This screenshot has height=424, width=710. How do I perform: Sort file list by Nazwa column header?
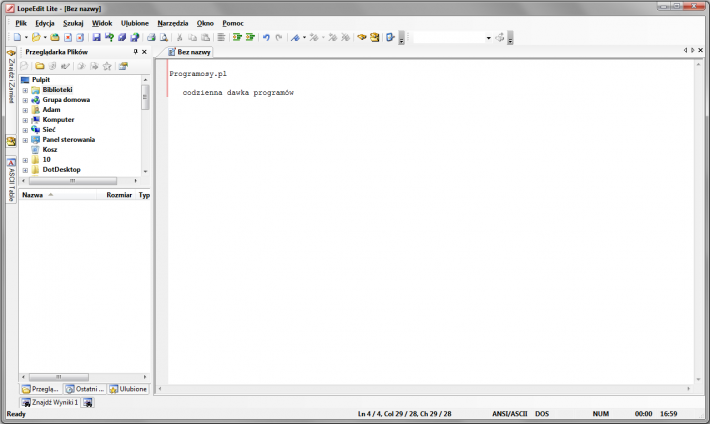point(58,195)
